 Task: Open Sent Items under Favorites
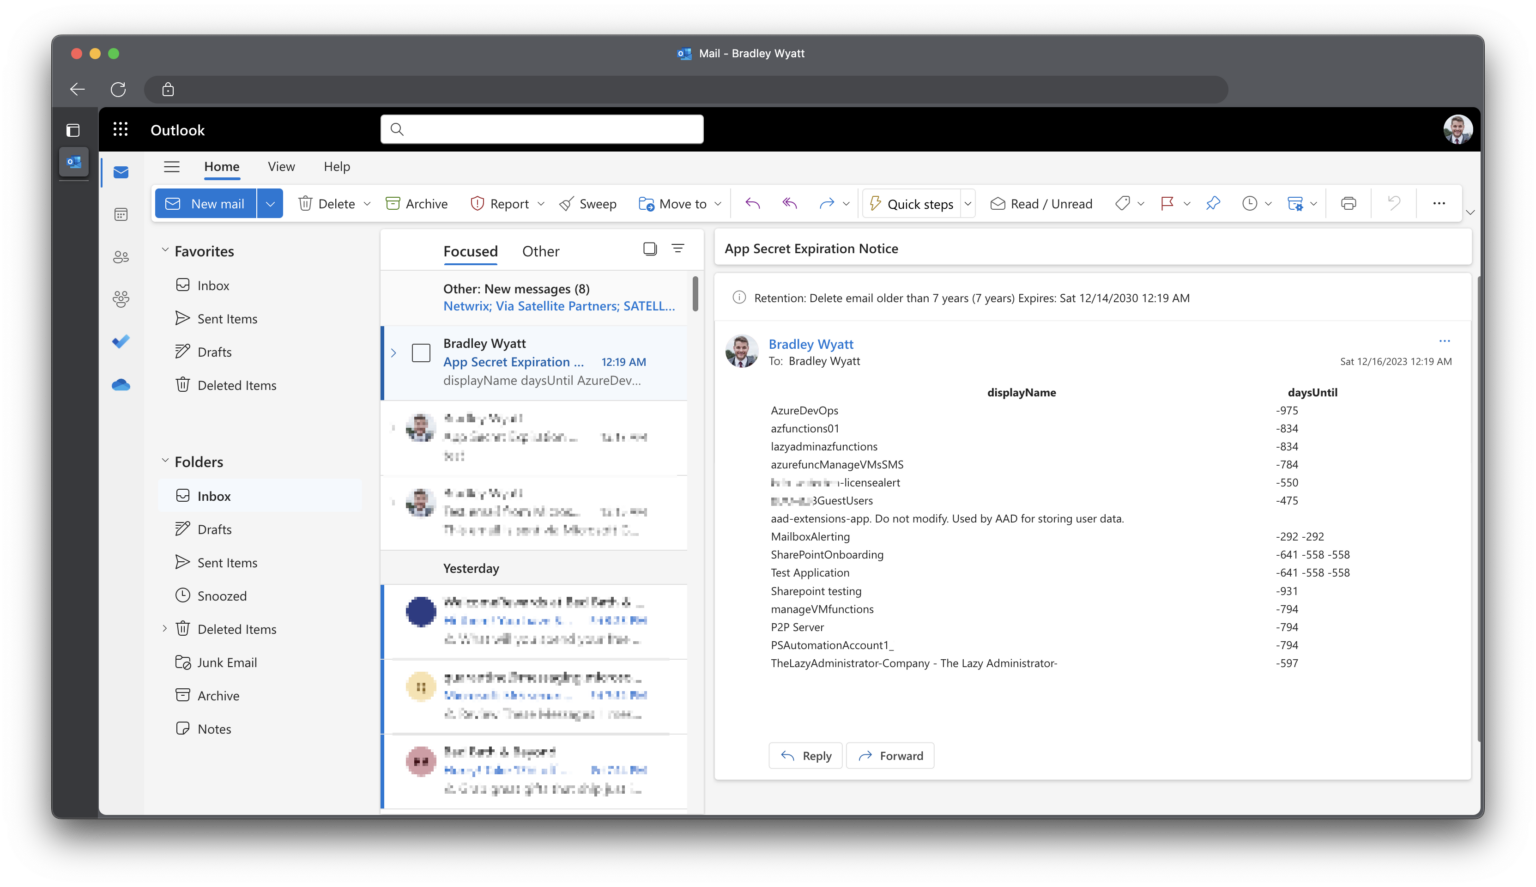217,318
